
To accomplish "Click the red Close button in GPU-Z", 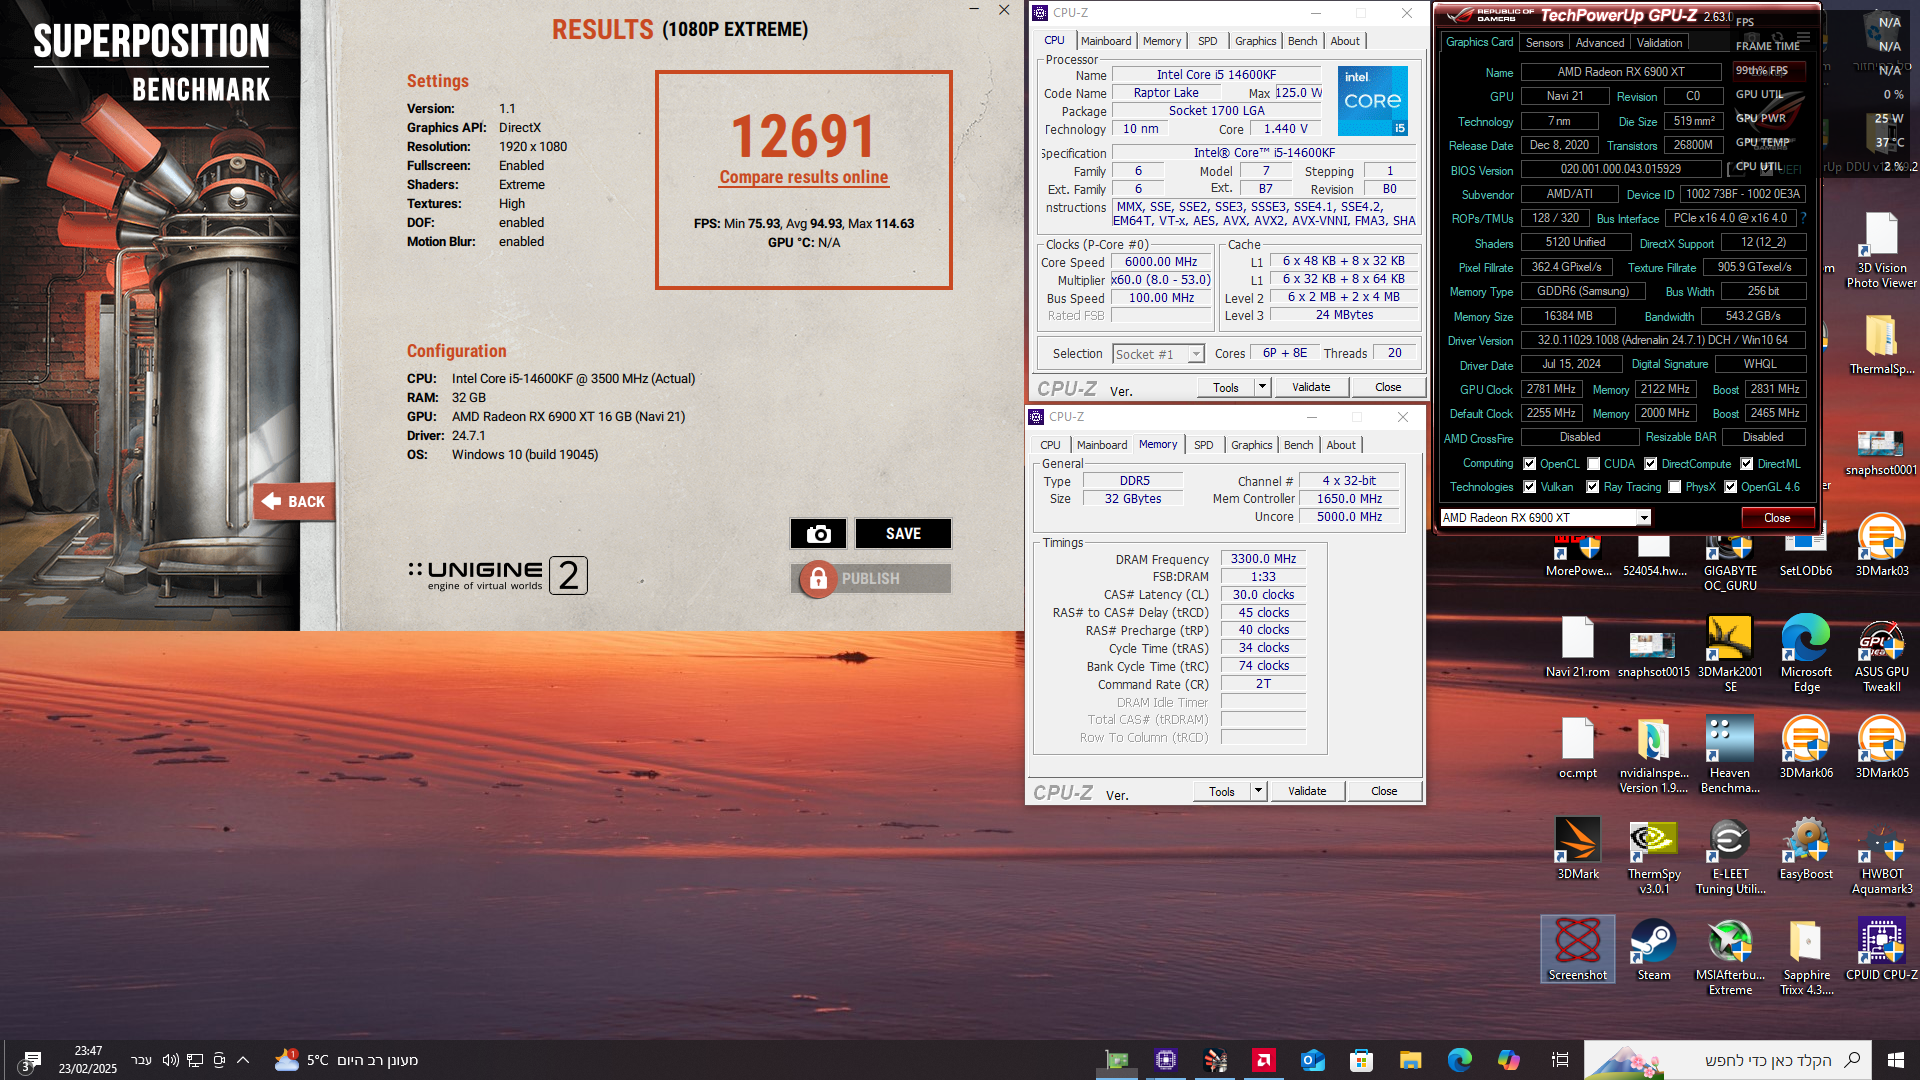I will pos(1777,518).
